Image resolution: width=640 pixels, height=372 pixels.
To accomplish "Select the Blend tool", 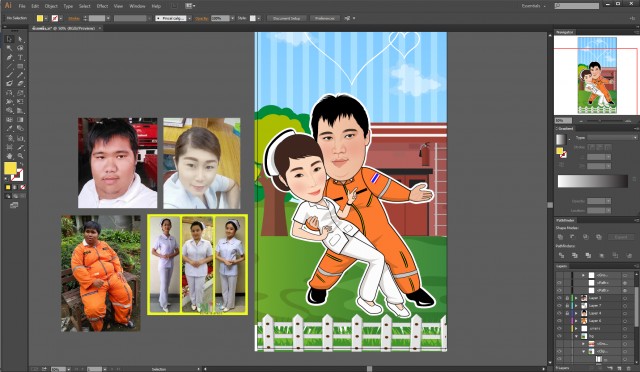I will [20, 129].
